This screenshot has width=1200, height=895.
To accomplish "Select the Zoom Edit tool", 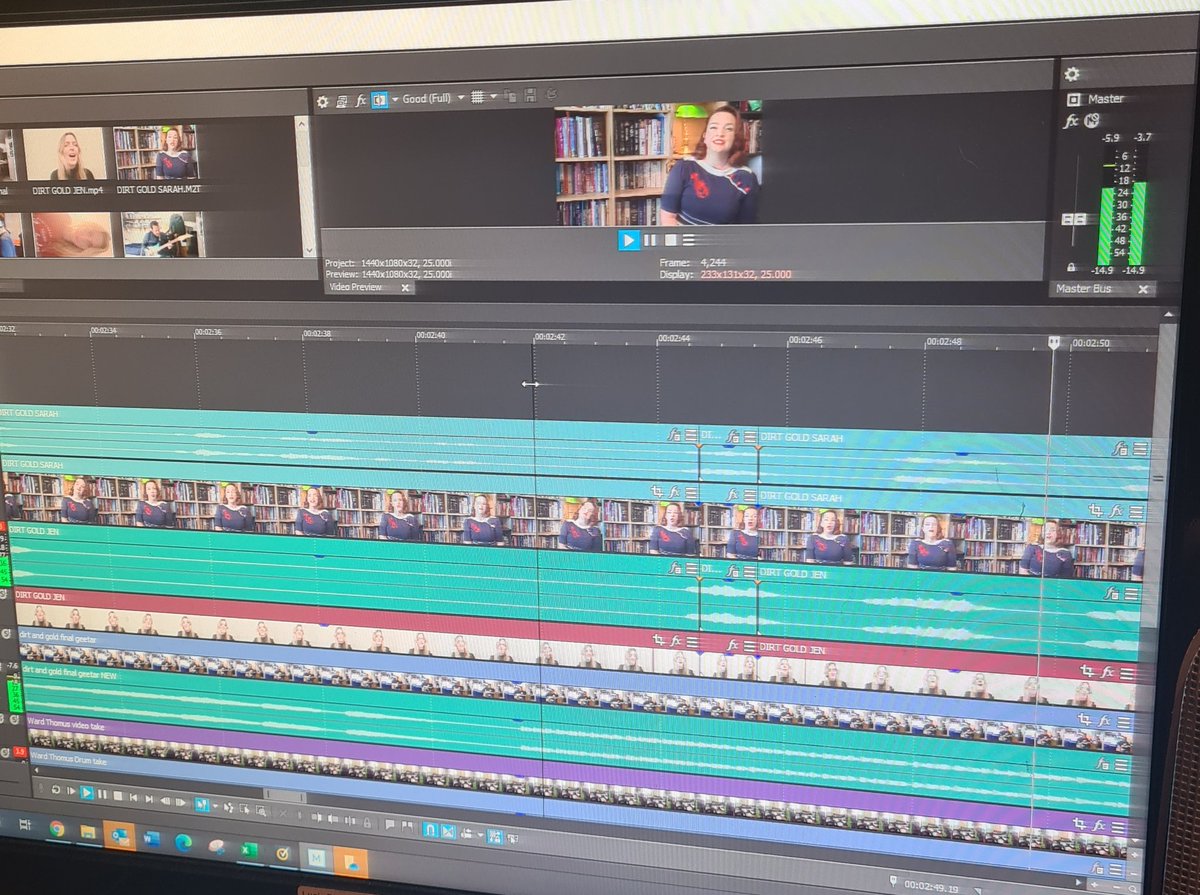I will pyautogui.click(x=261, y=811).
